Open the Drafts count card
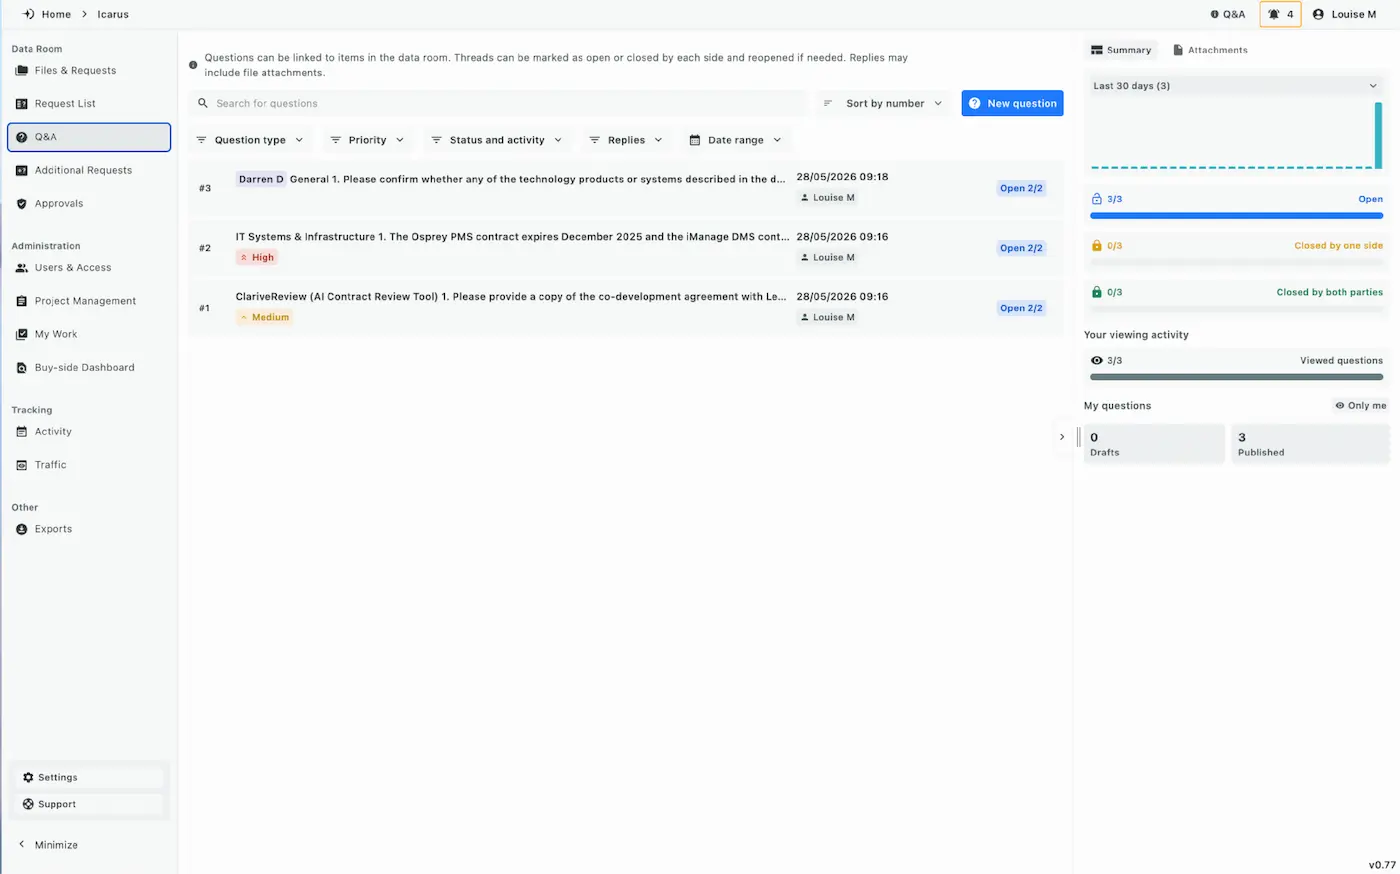 tap(1154, 444)
